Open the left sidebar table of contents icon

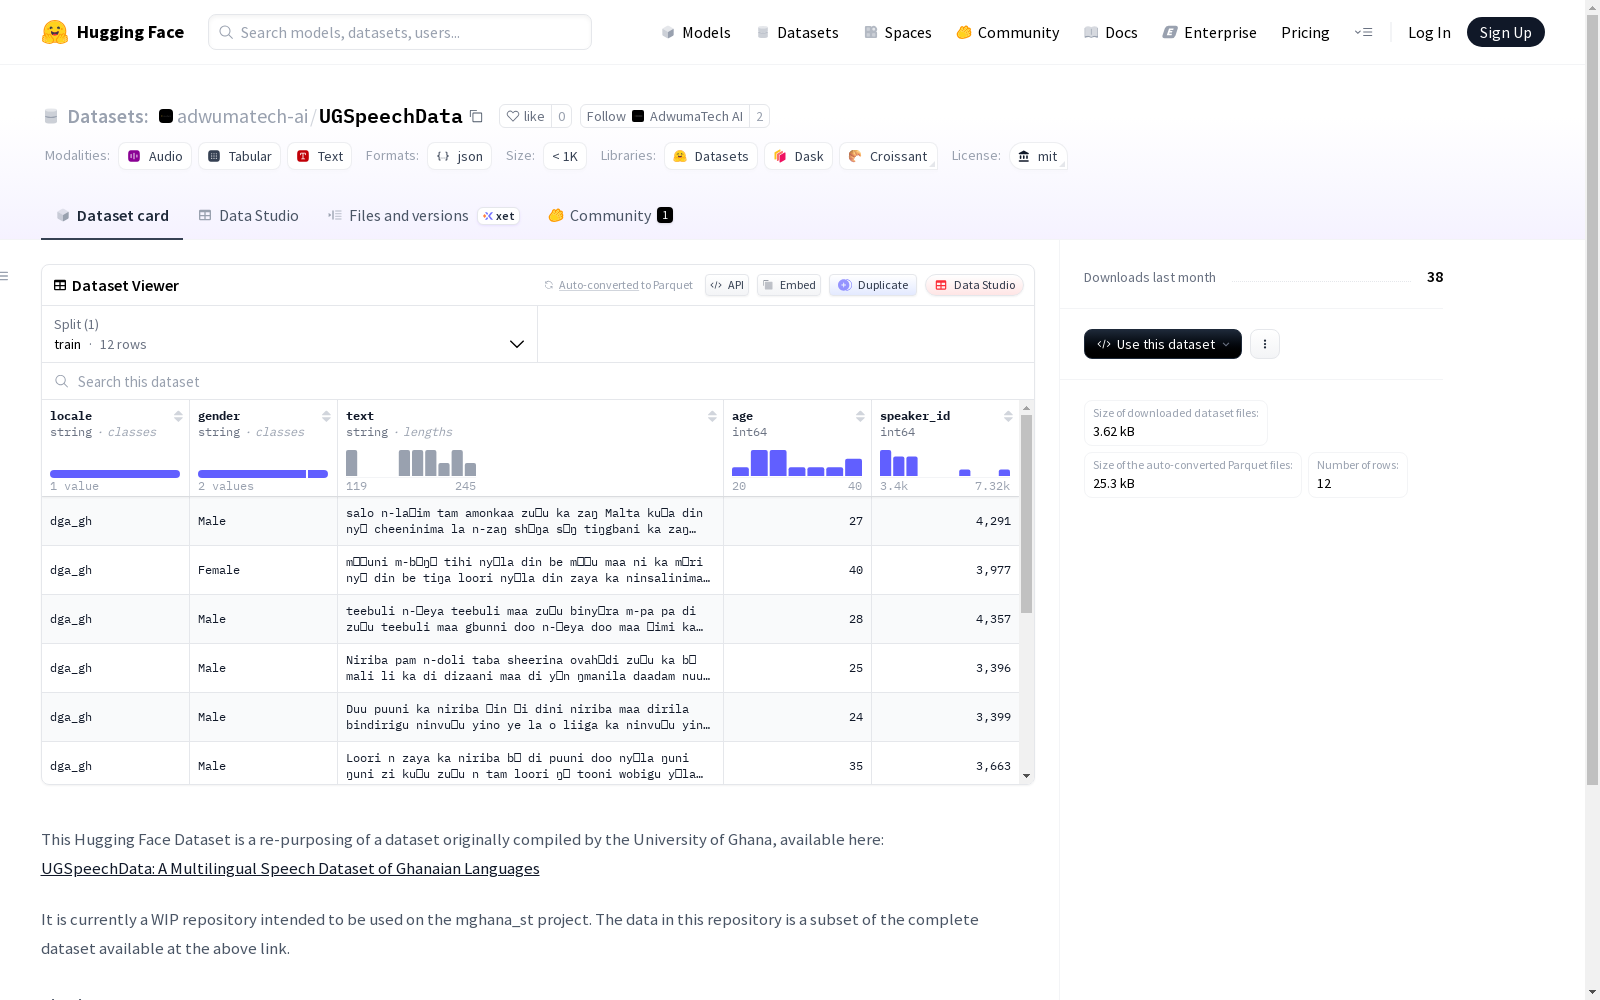point(5,276)
